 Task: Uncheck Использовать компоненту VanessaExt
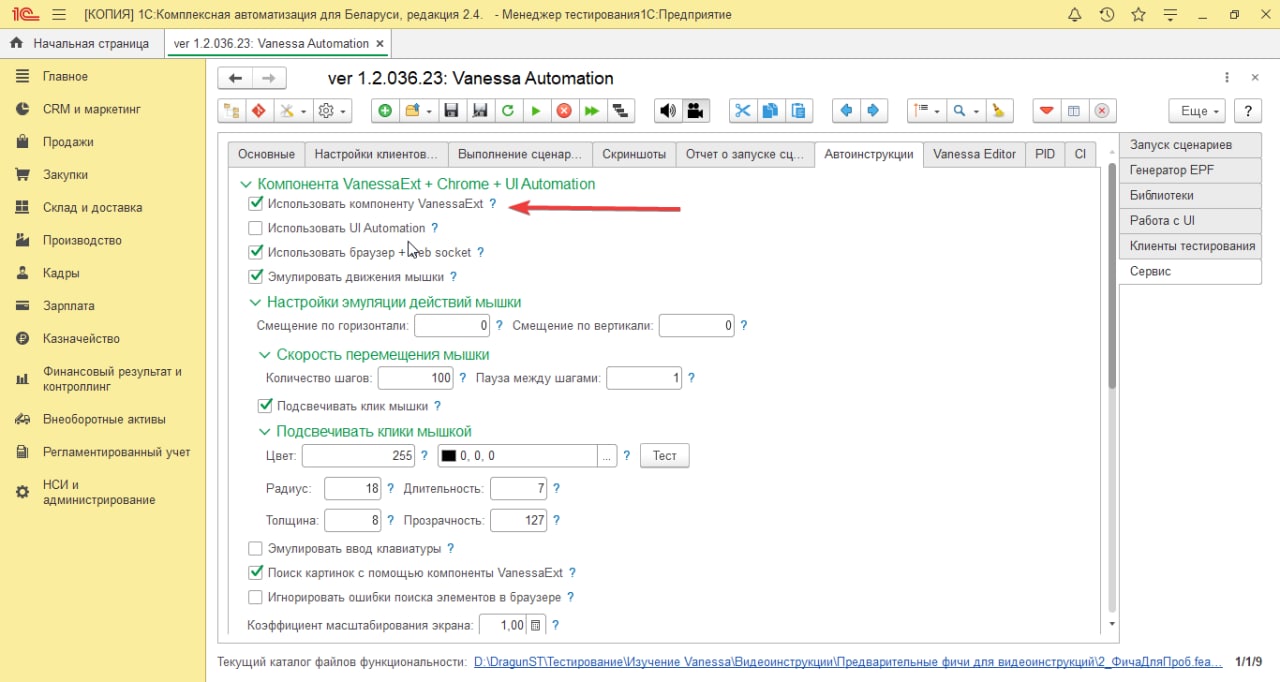pos(256,203)
